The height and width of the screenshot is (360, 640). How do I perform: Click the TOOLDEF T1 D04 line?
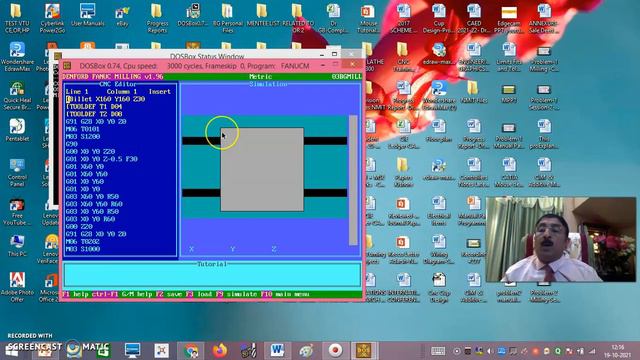(94, 107)
